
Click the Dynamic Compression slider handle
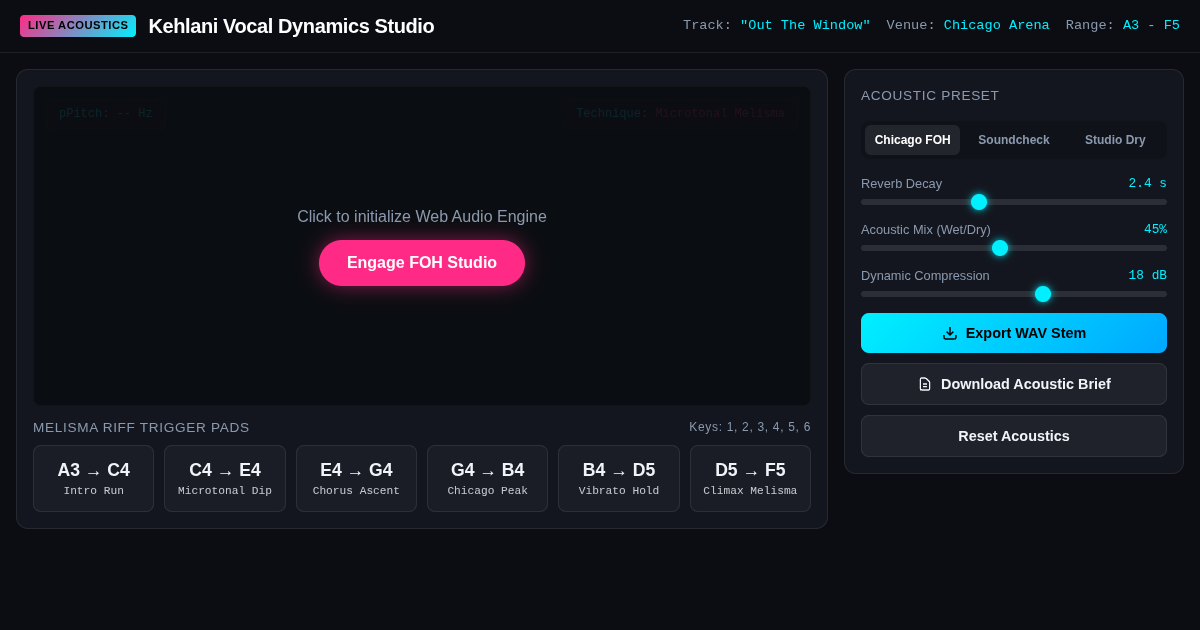click(1043, 294)
